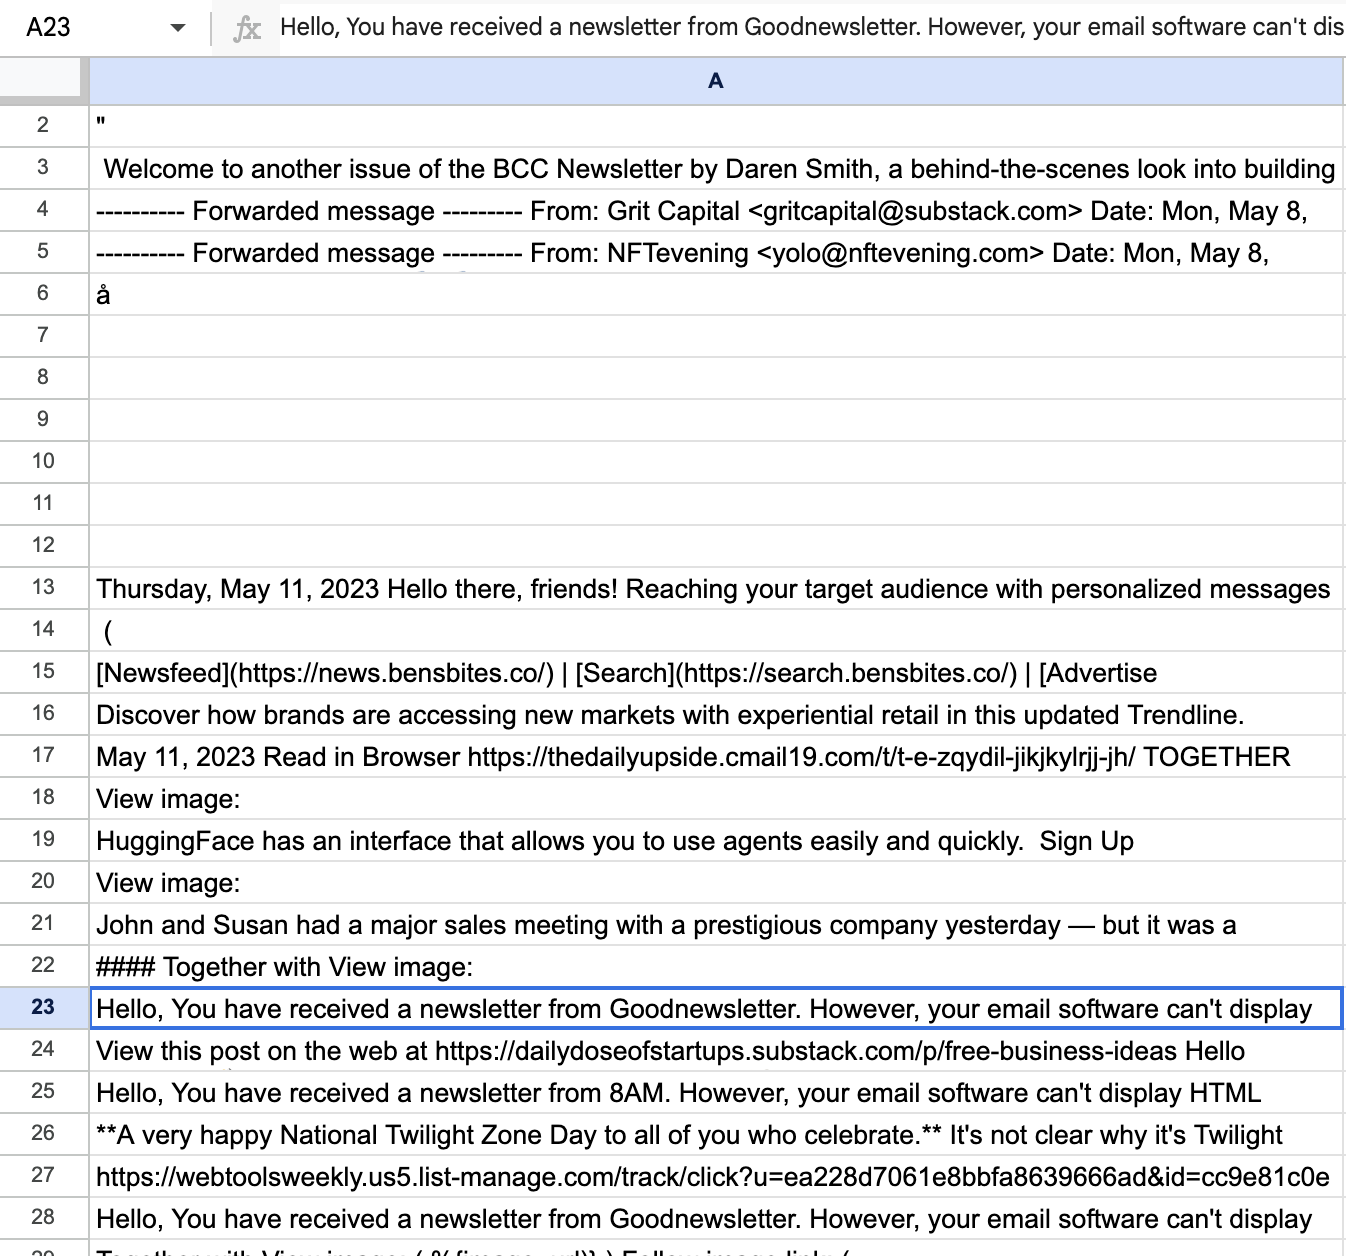Click the HuggingFace agents cell
Screen dimensions: 1346x1256
[x=716, y=840]
